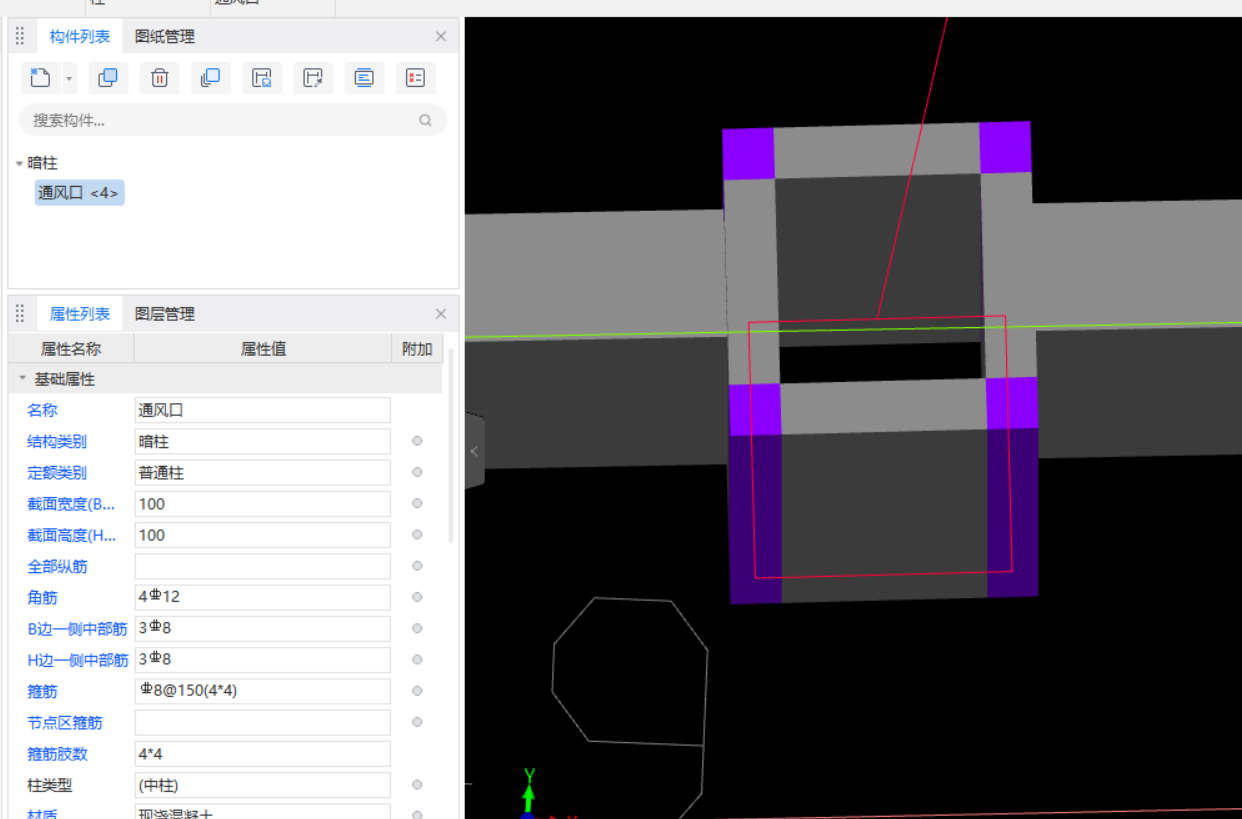Click the green Y axis indicator
1242x819 pixels.
click(x=530, y=790)
